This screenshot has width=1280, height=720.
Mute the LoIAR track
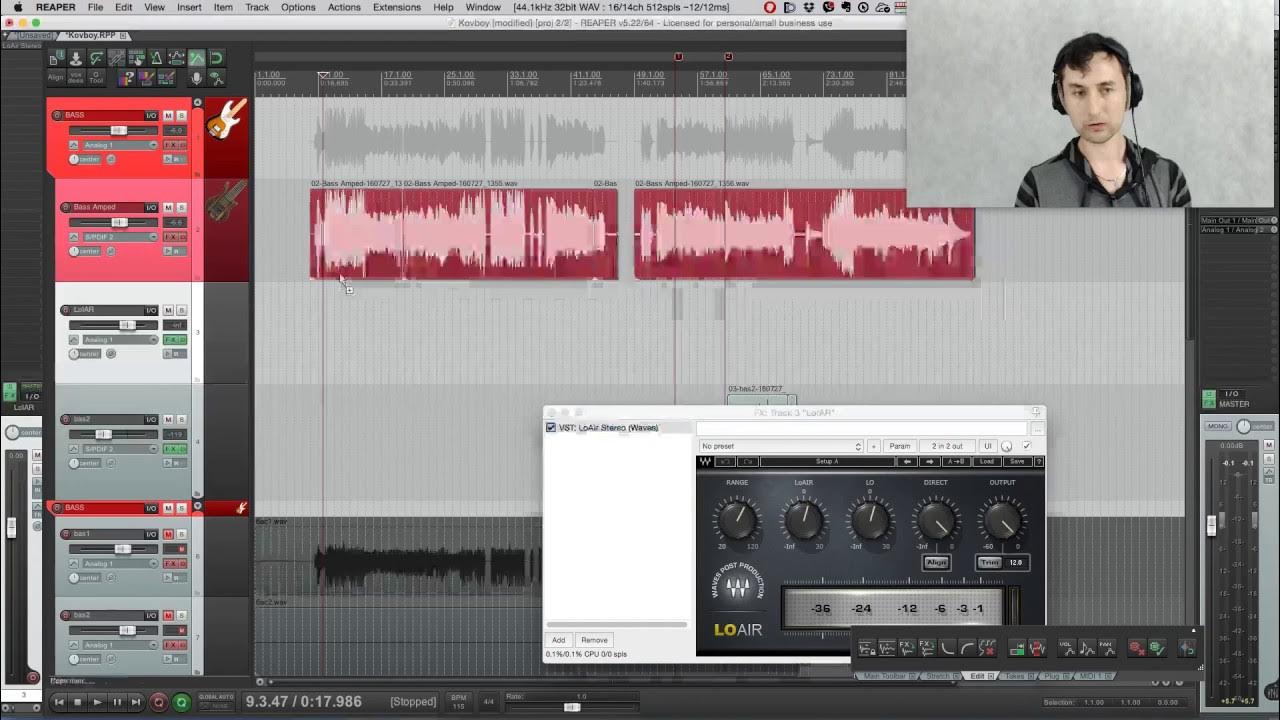click(168, 310)
